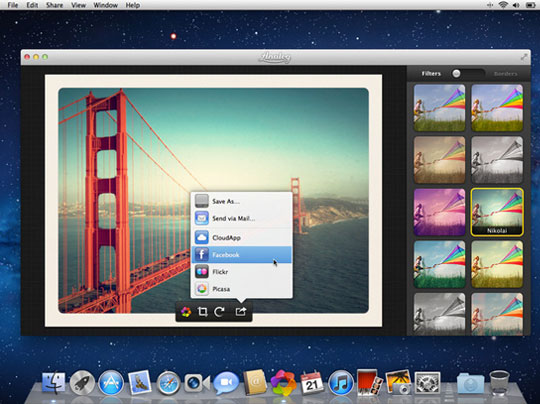The image size is (540, 404).
Task: Share photo to Flickr
Action: 241,272
